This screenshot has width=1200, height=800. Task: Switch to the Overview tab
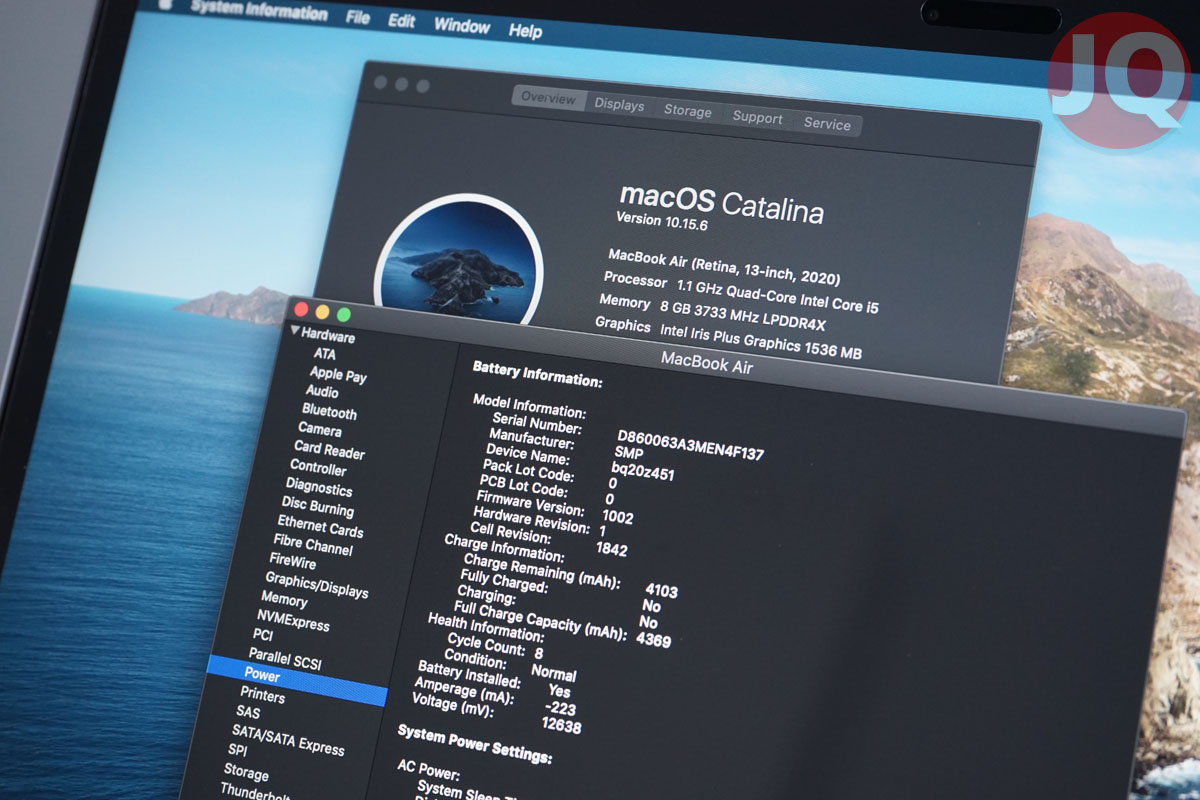(548, 98)
